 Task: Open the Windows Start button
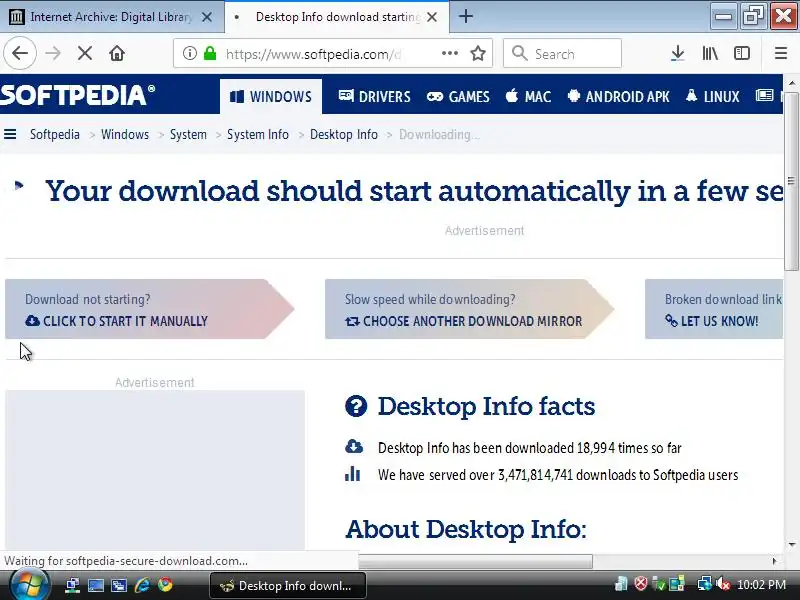[30, 585]
